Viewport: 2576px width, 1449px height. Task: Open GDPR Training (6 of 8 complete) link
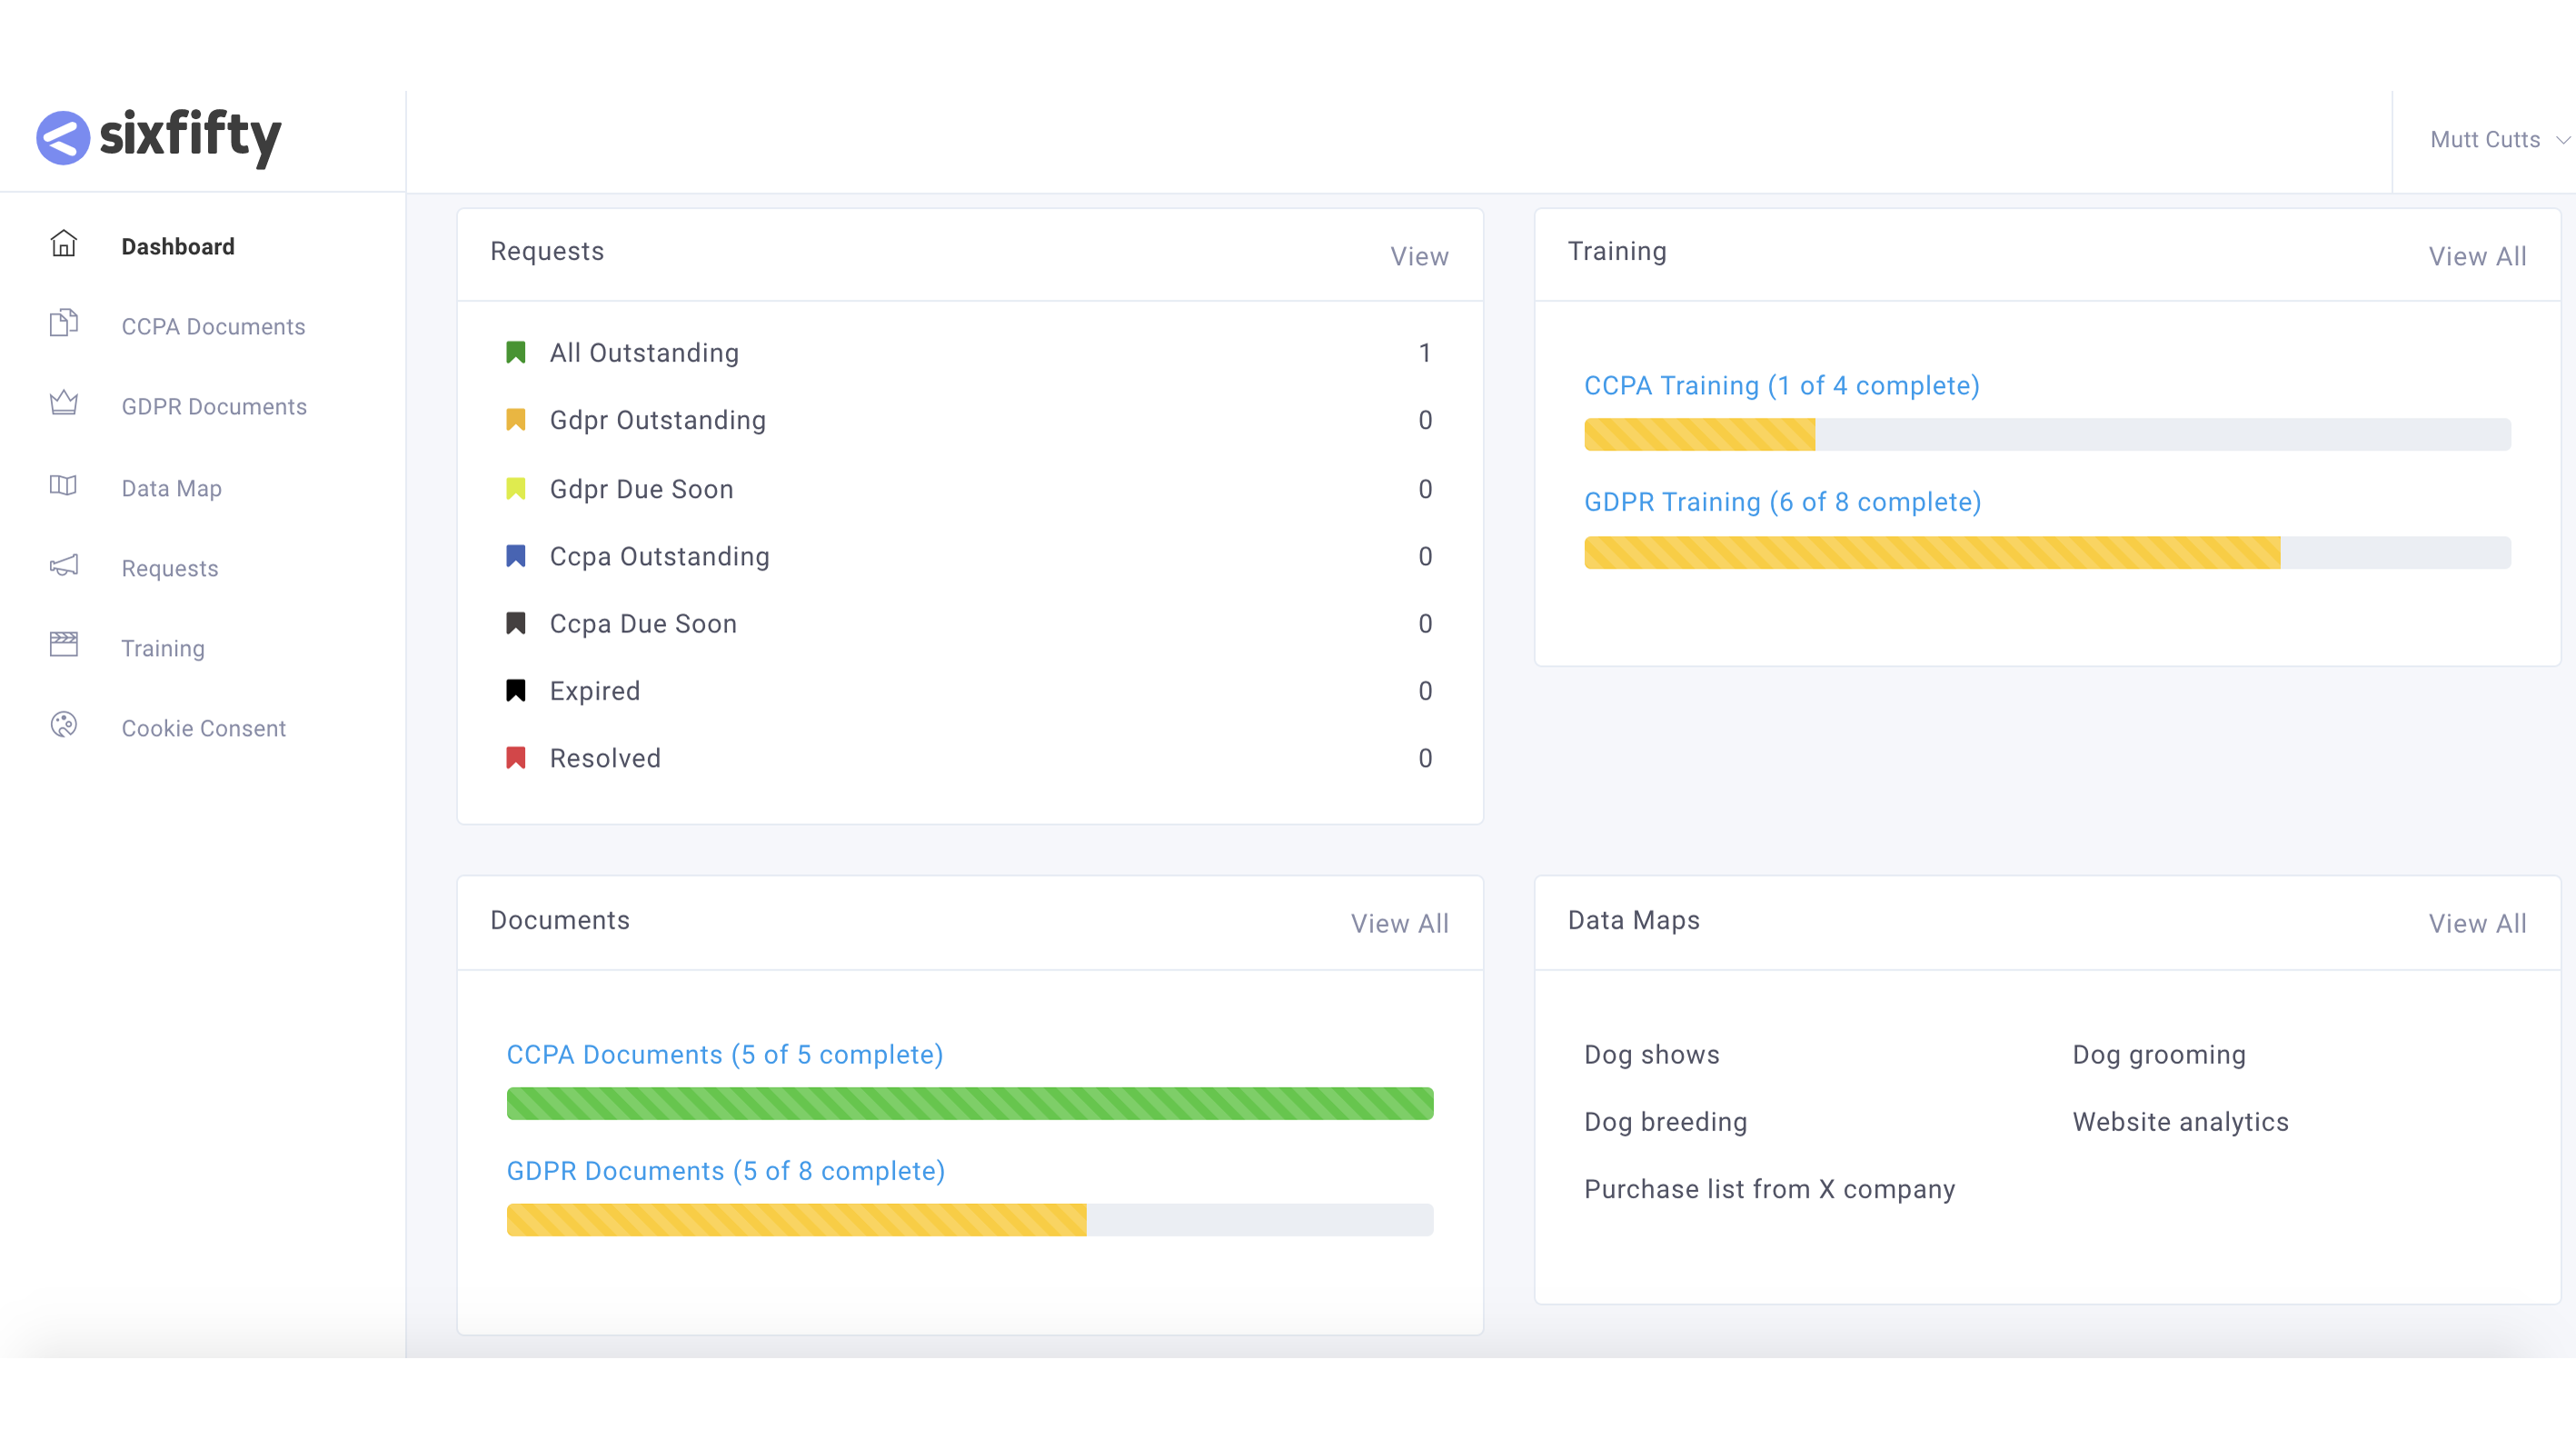point(1783,502)
